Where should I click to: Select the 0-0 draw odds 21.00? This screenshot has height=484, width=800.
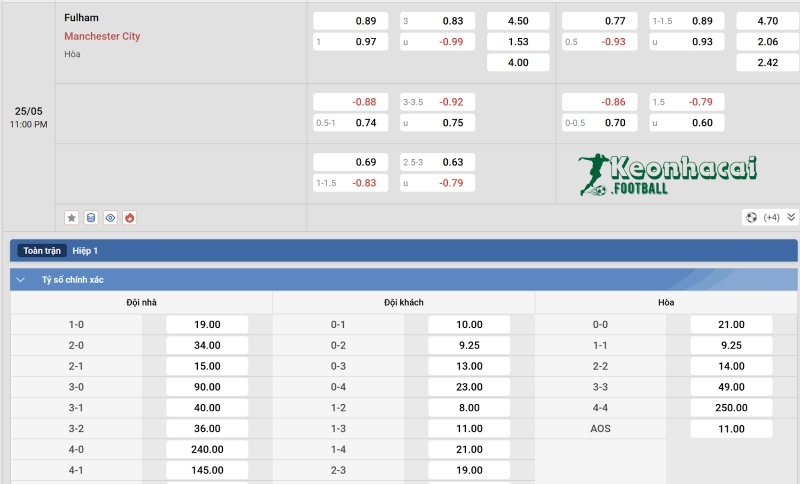click(731, 324)
